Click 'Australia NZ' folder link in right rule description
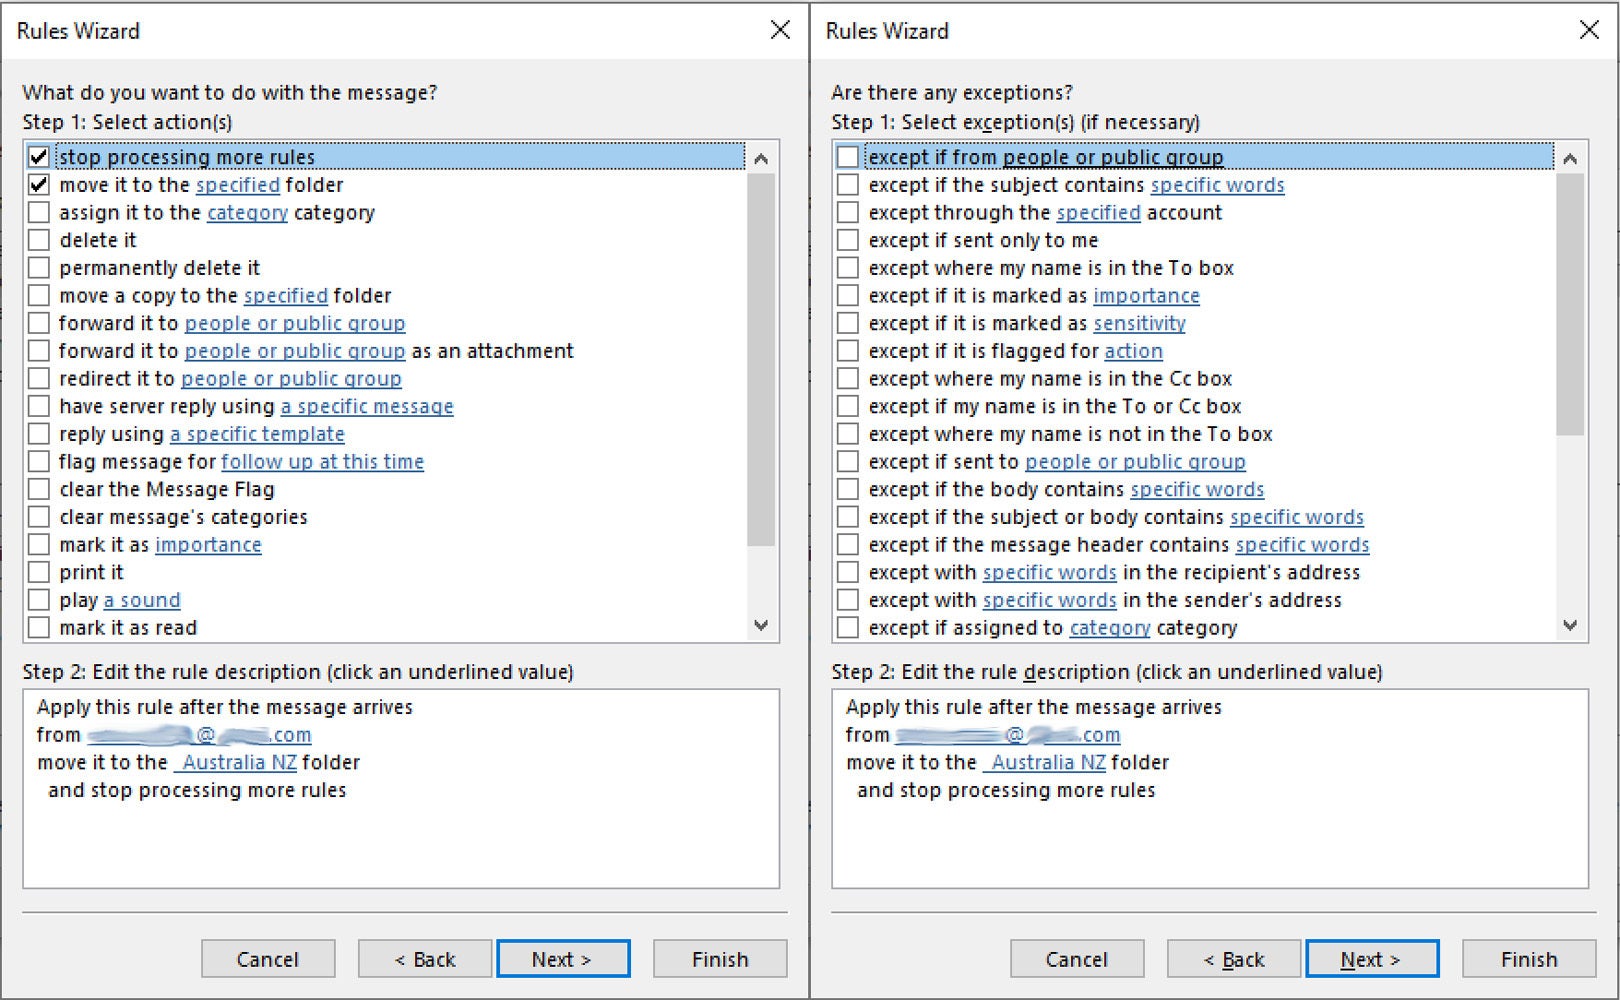1620x1000 pixels. [x=1044, y=762]
